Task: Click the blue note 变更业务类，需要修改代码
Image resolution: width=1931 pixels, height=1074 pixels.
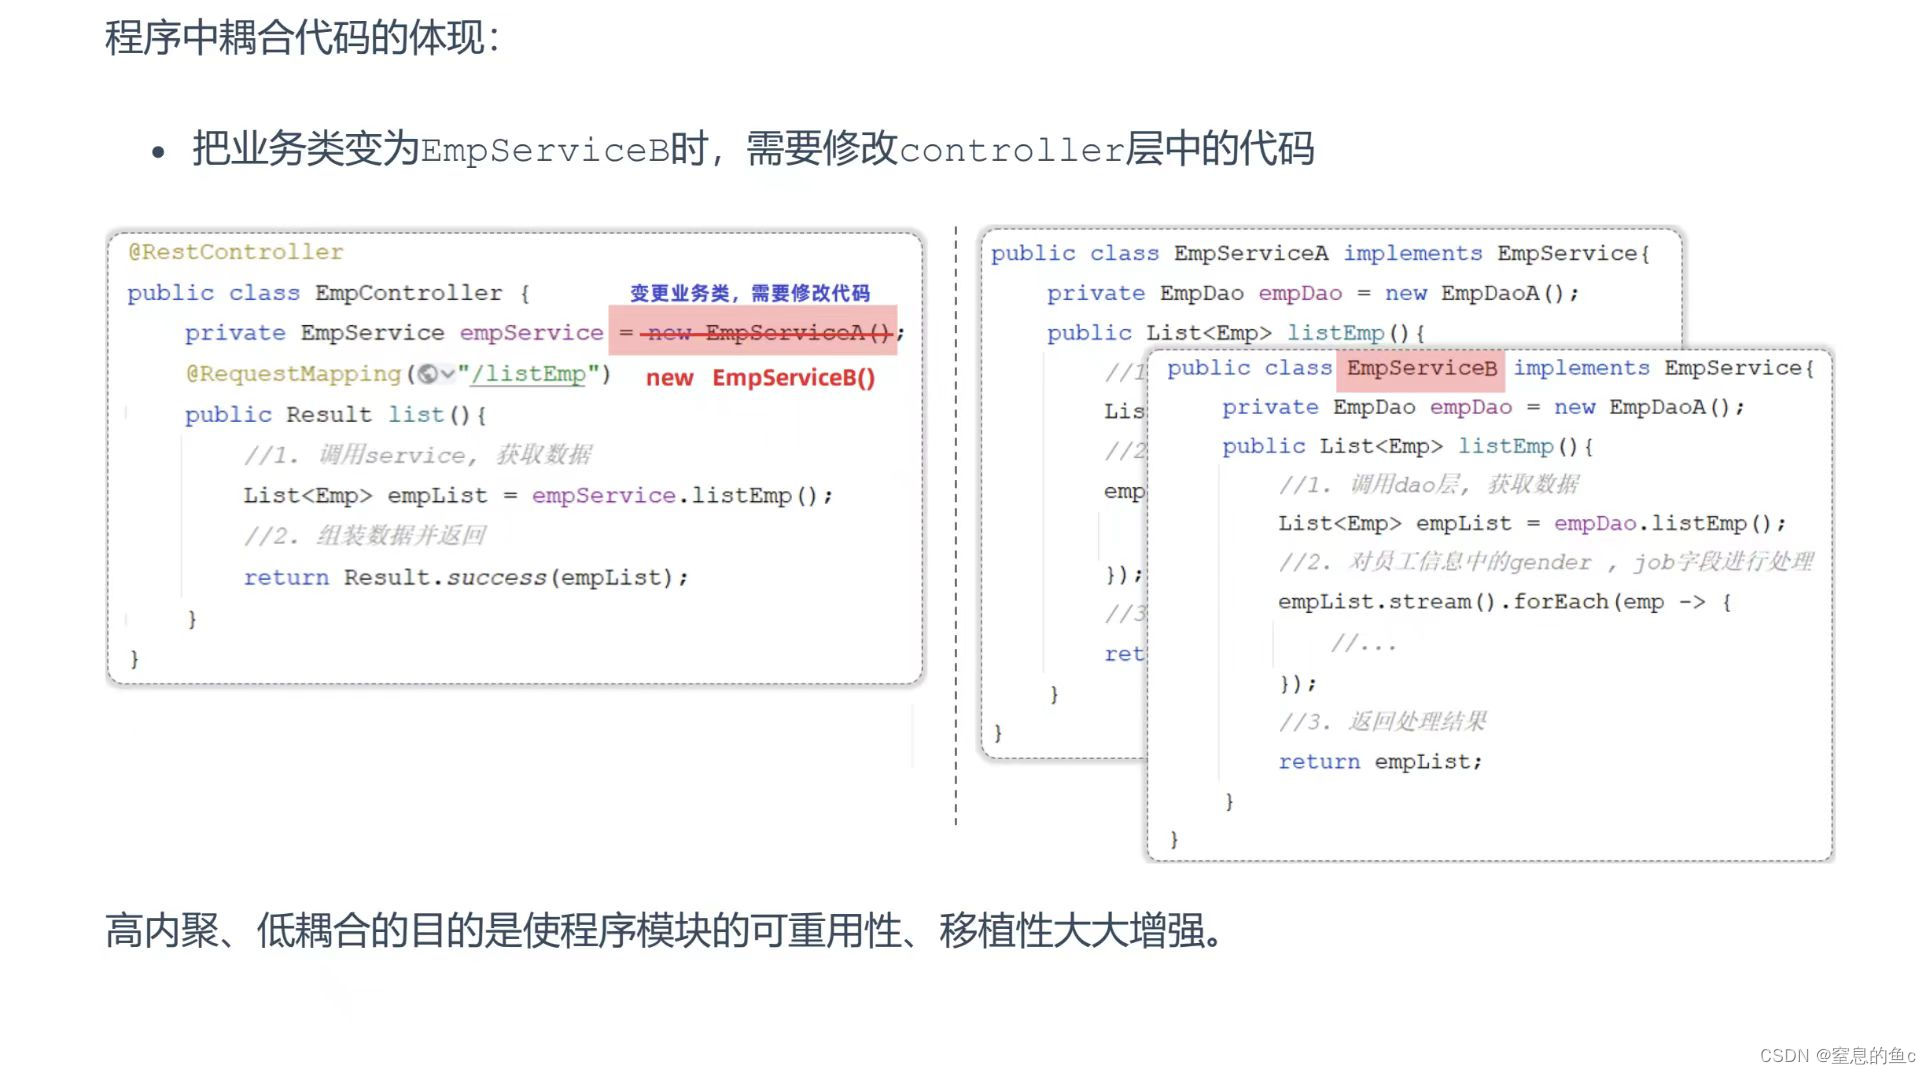Action: pos(750,293)
